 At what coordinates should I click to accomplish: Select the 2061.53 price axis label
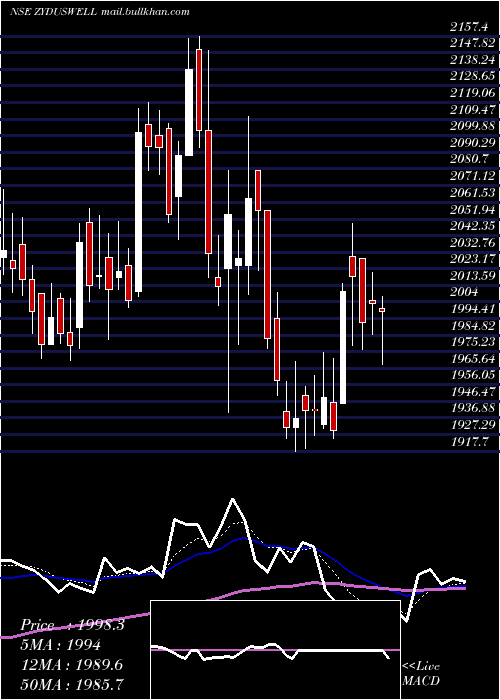tap(472, 192)
